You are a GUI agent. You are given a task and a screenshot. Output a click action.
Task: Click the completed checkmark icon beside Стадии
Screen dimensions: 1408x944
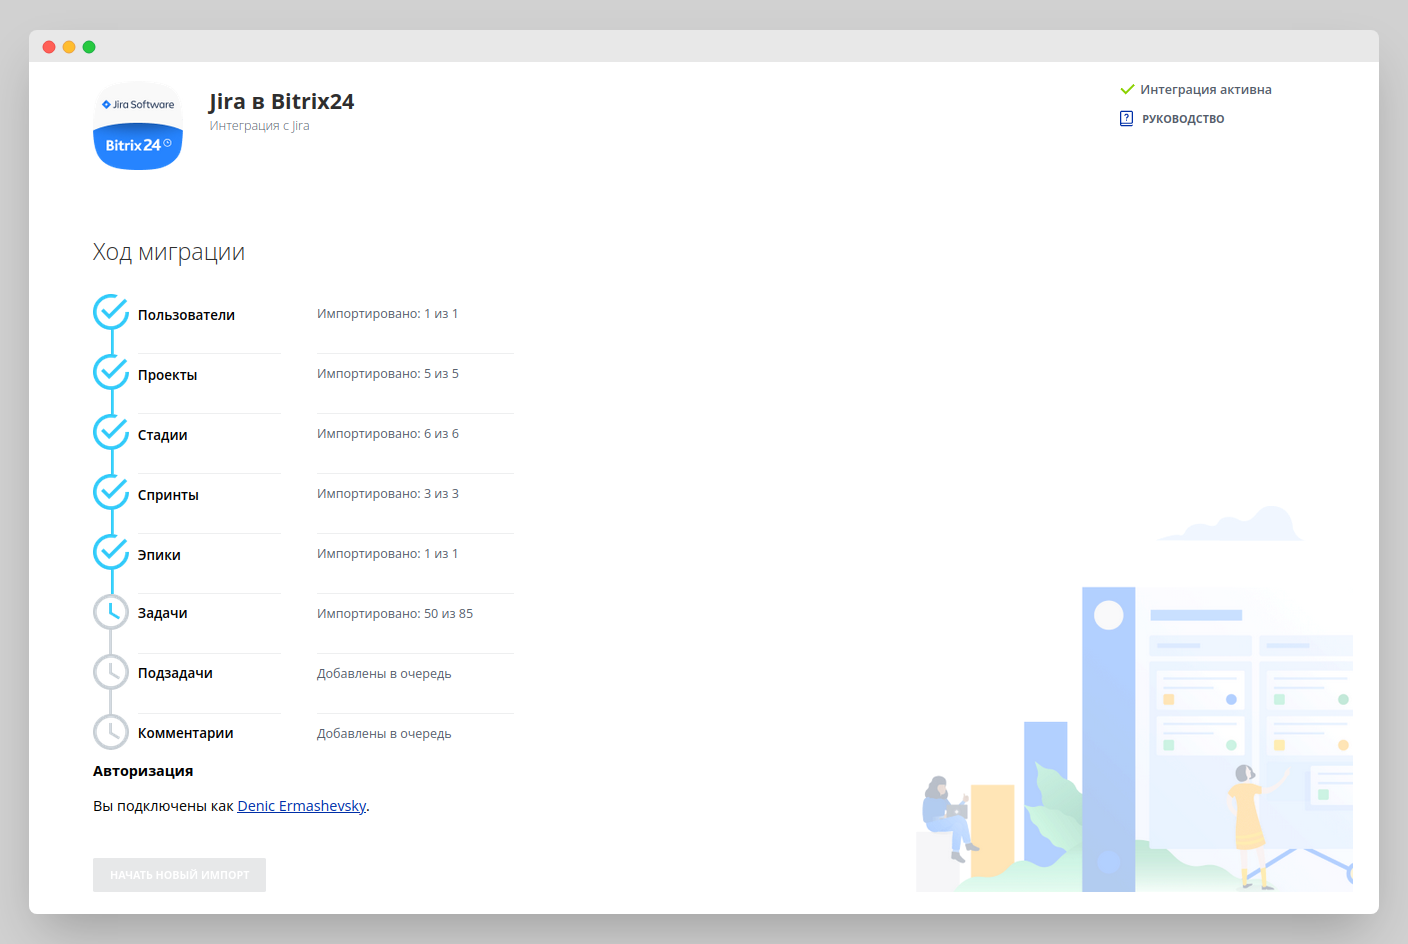[111, 433]
